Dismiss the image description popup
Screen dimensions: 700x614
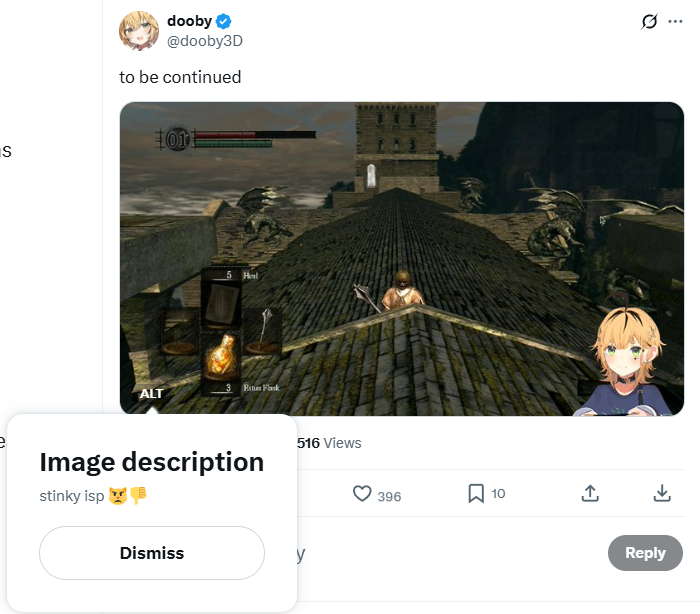[x=152, y=553]
